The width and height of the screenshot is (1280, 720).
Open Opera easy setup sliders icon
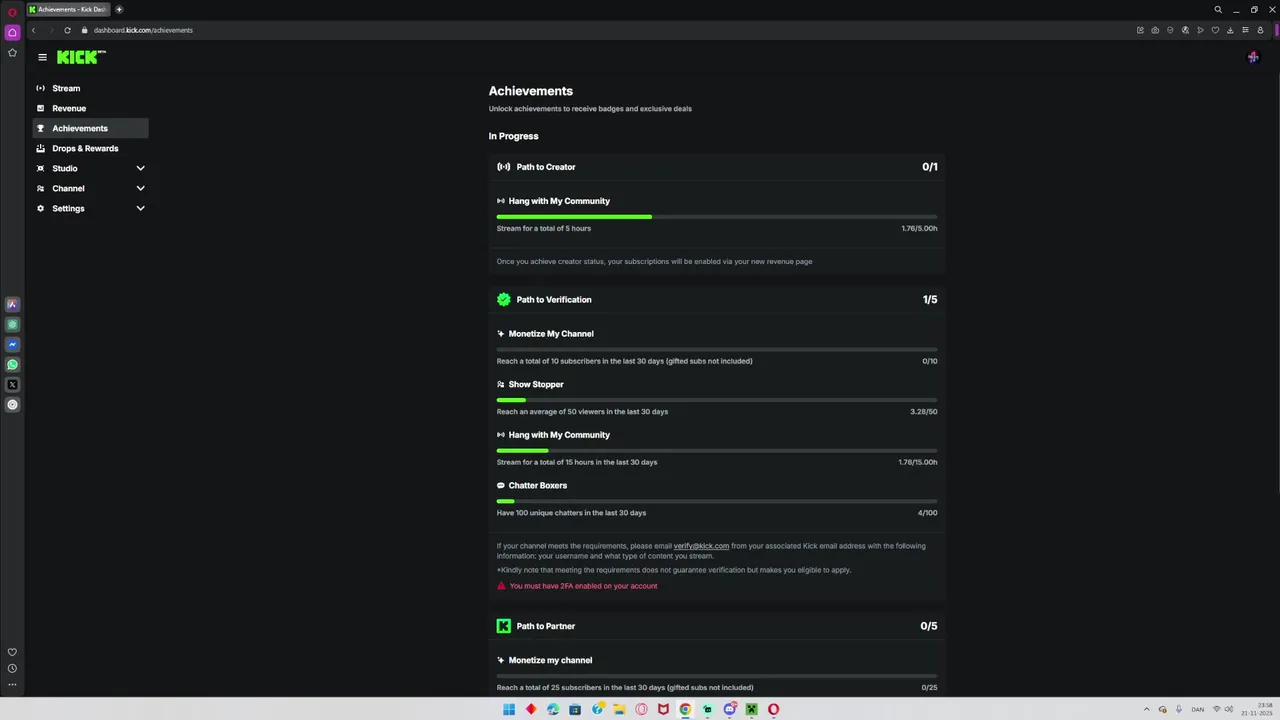pyautogui.click(x=1245, y=30)
